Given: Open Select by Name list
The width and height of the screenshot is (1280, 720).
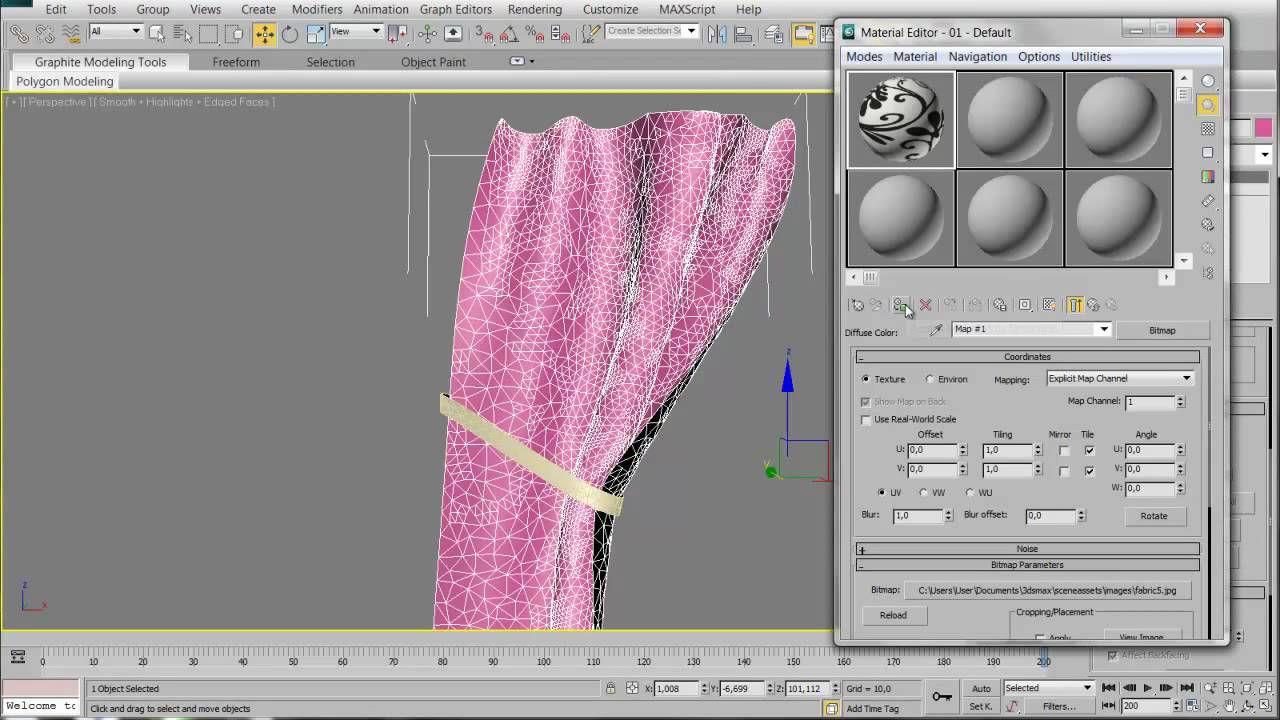Looking at the screenshot, I should coord(183,34).
